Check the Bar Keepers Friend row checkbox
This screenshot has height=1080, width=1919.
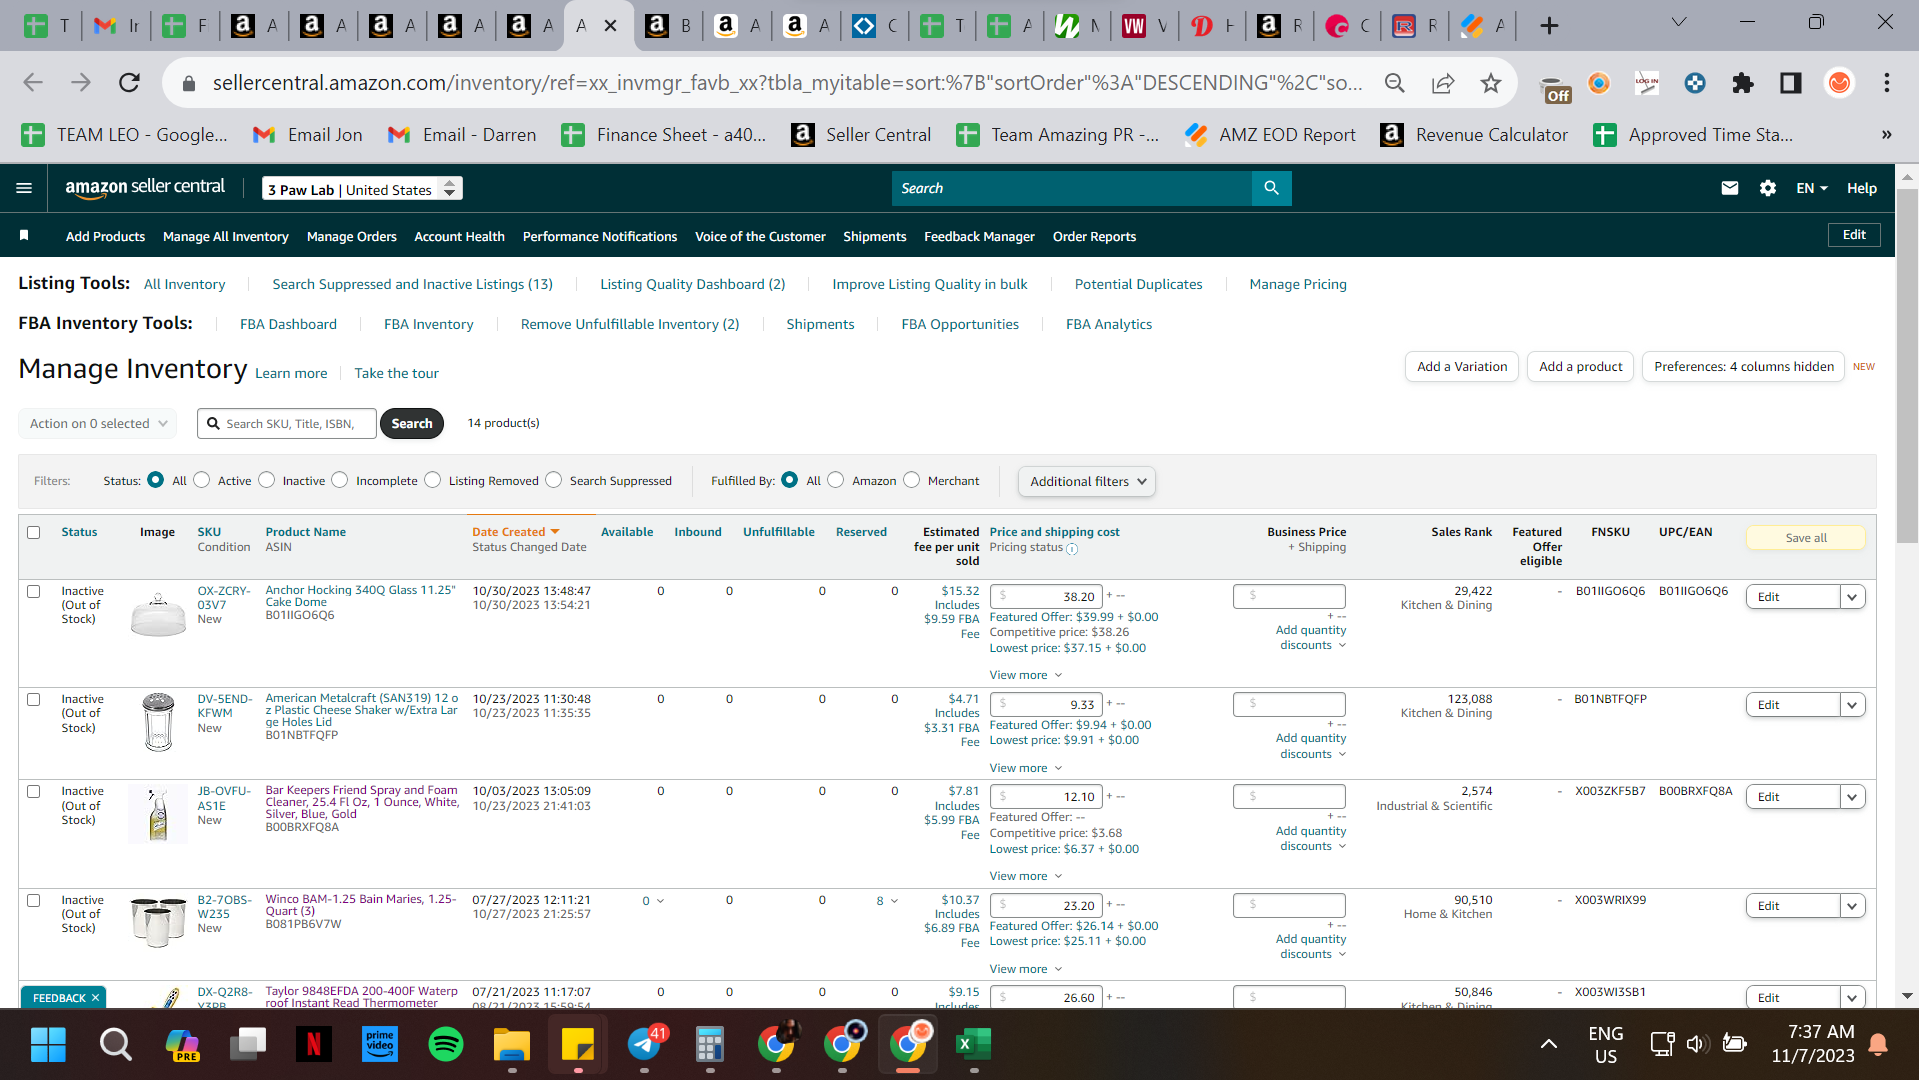coord(34,791)
